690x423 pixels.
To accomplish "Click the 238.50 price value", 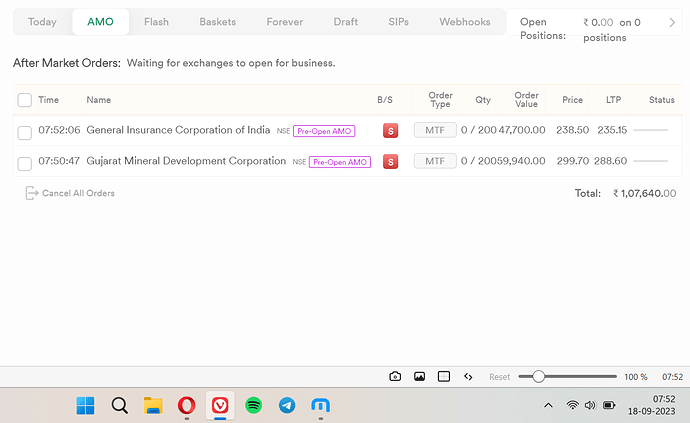I will (x=573, y=130).
